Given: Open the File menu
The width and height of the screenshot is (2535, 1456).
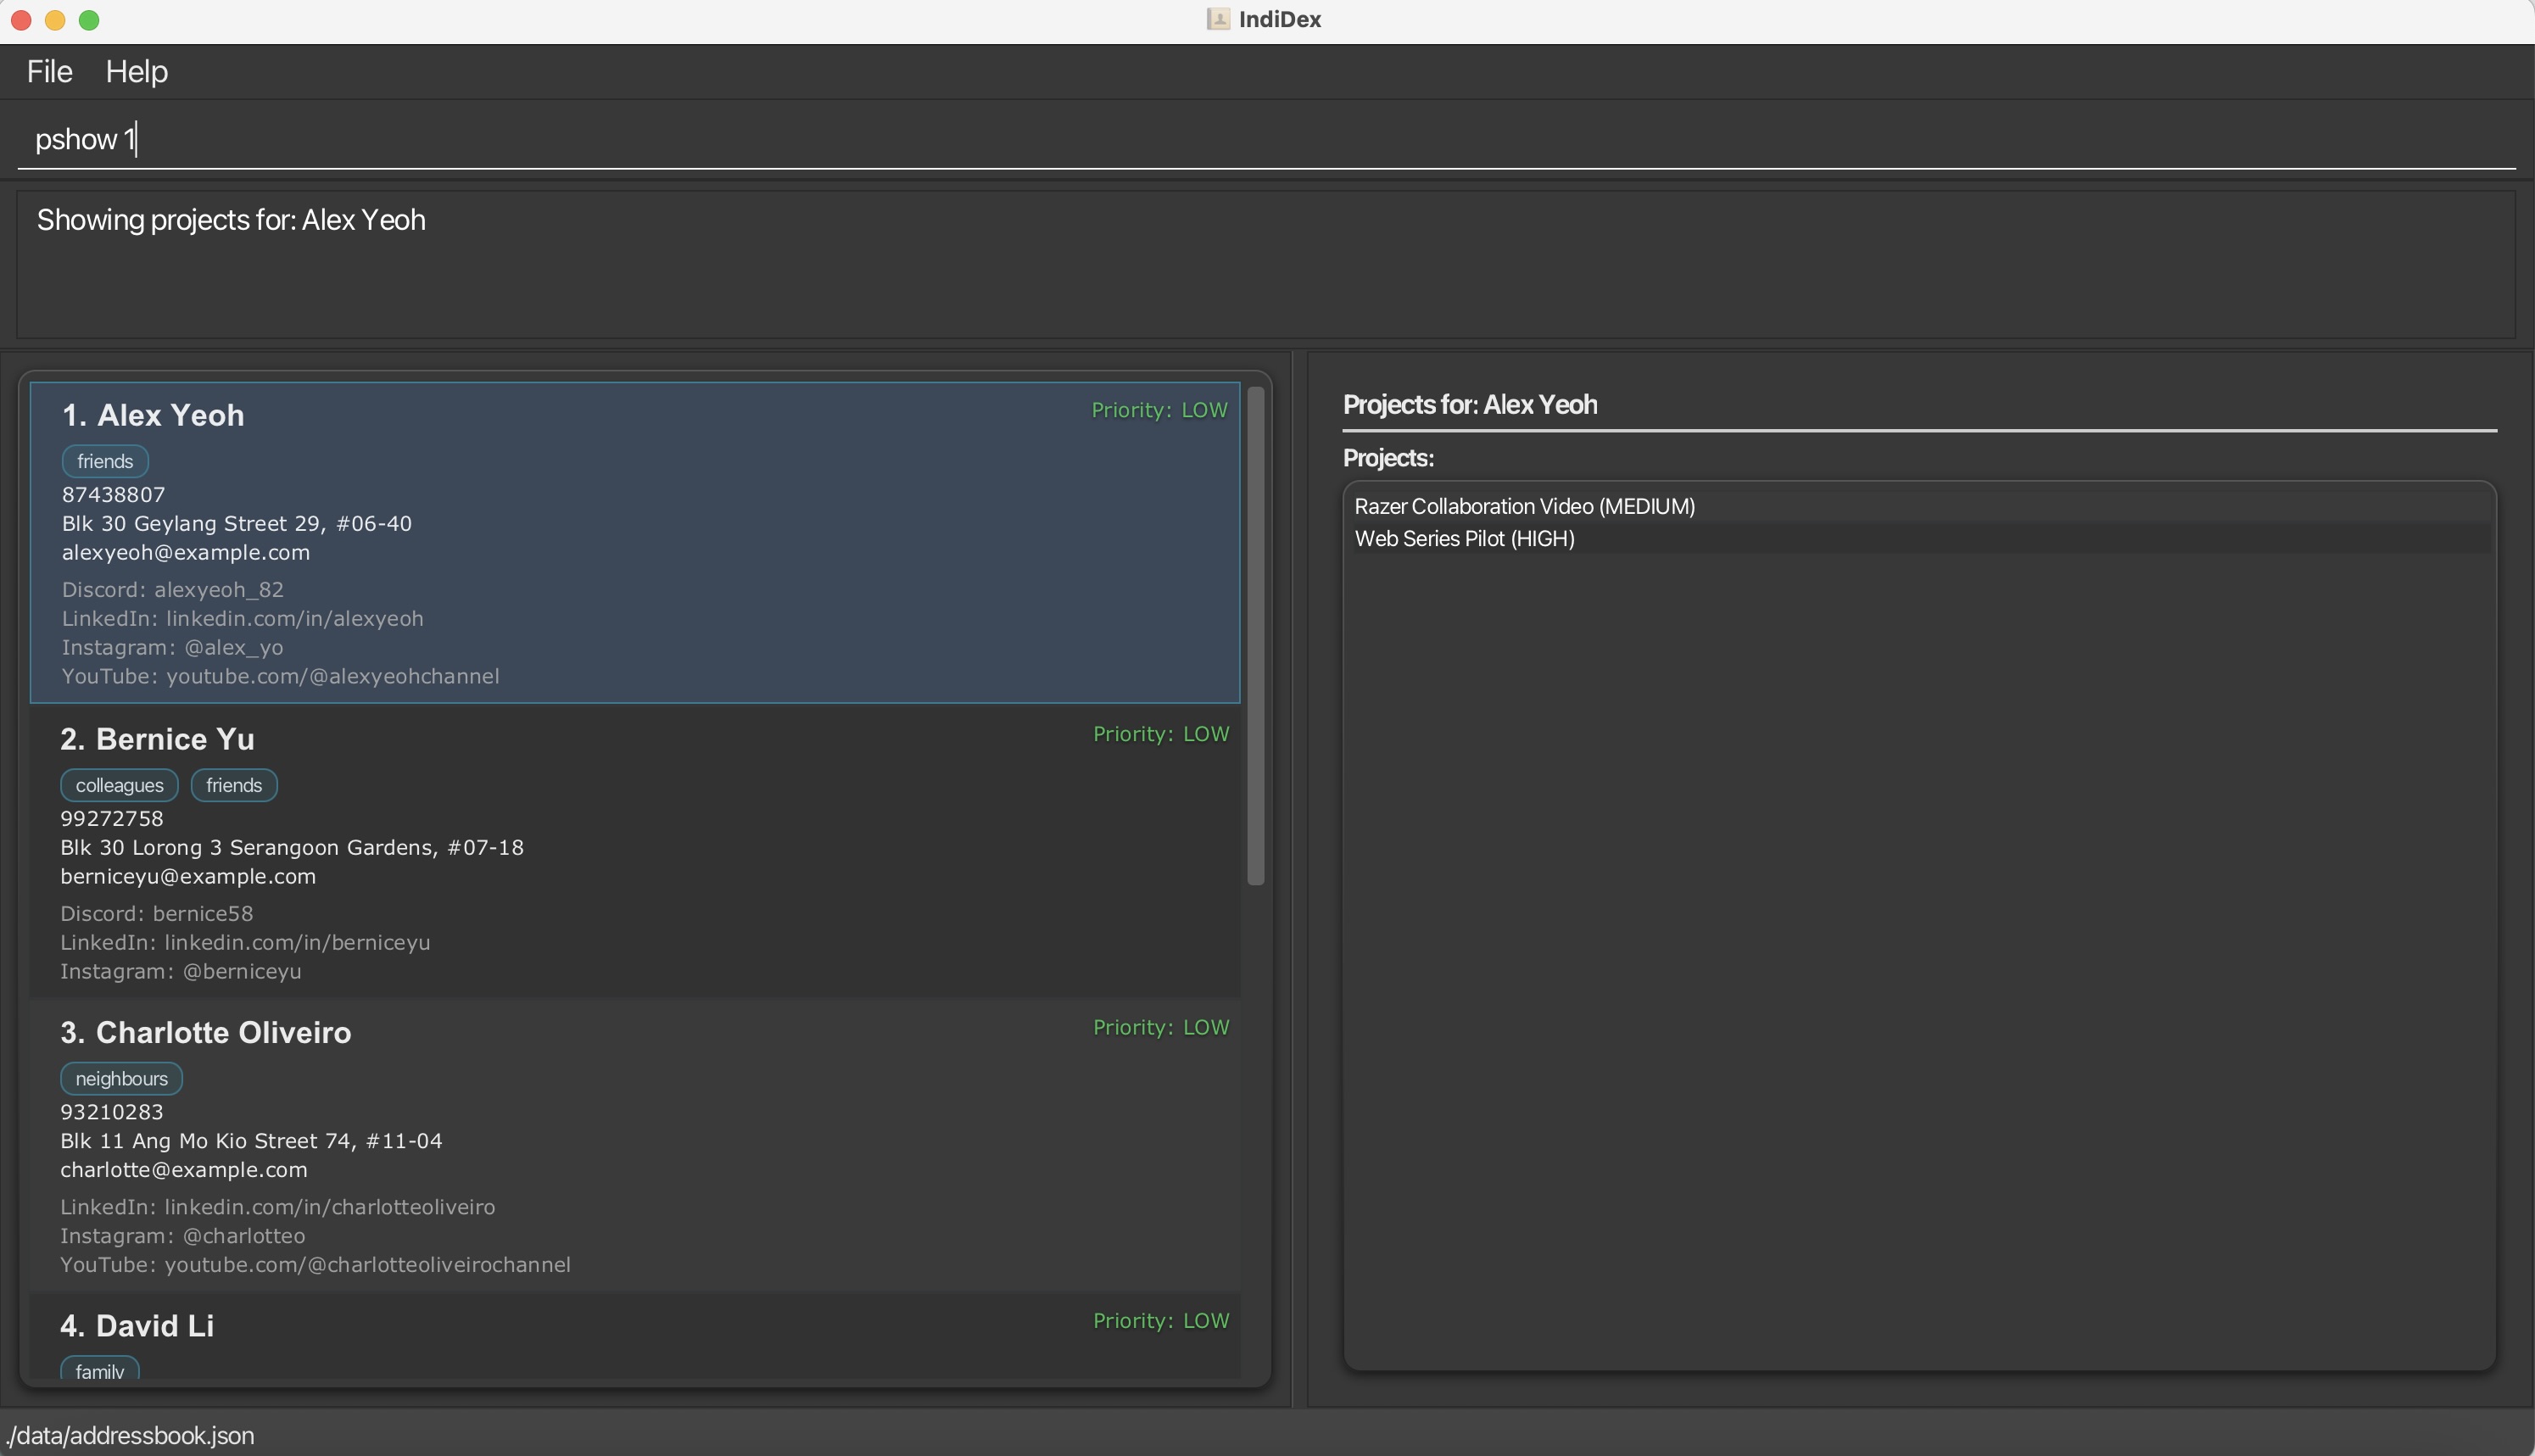Looking at the screenshot, I should [x=49, y=71].
